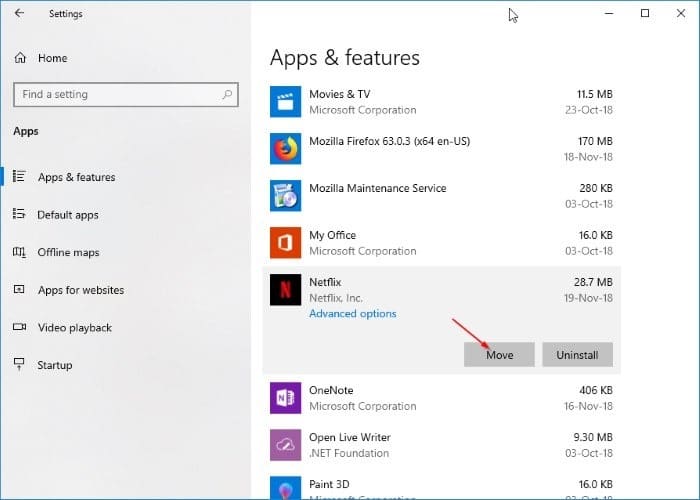
Task: Open Default apps settings page
Action: 68,215
